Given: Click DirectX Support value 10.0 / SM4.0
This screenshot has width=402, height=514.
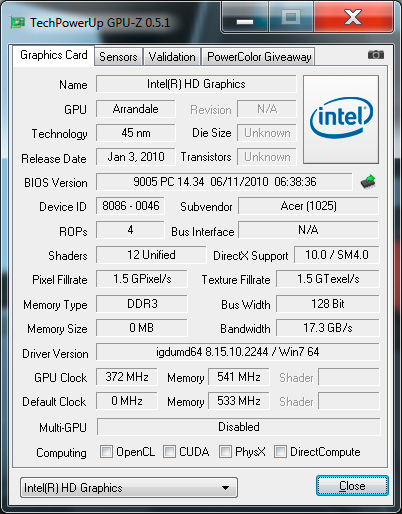Looking at the screenshot, I should point(337,255).
